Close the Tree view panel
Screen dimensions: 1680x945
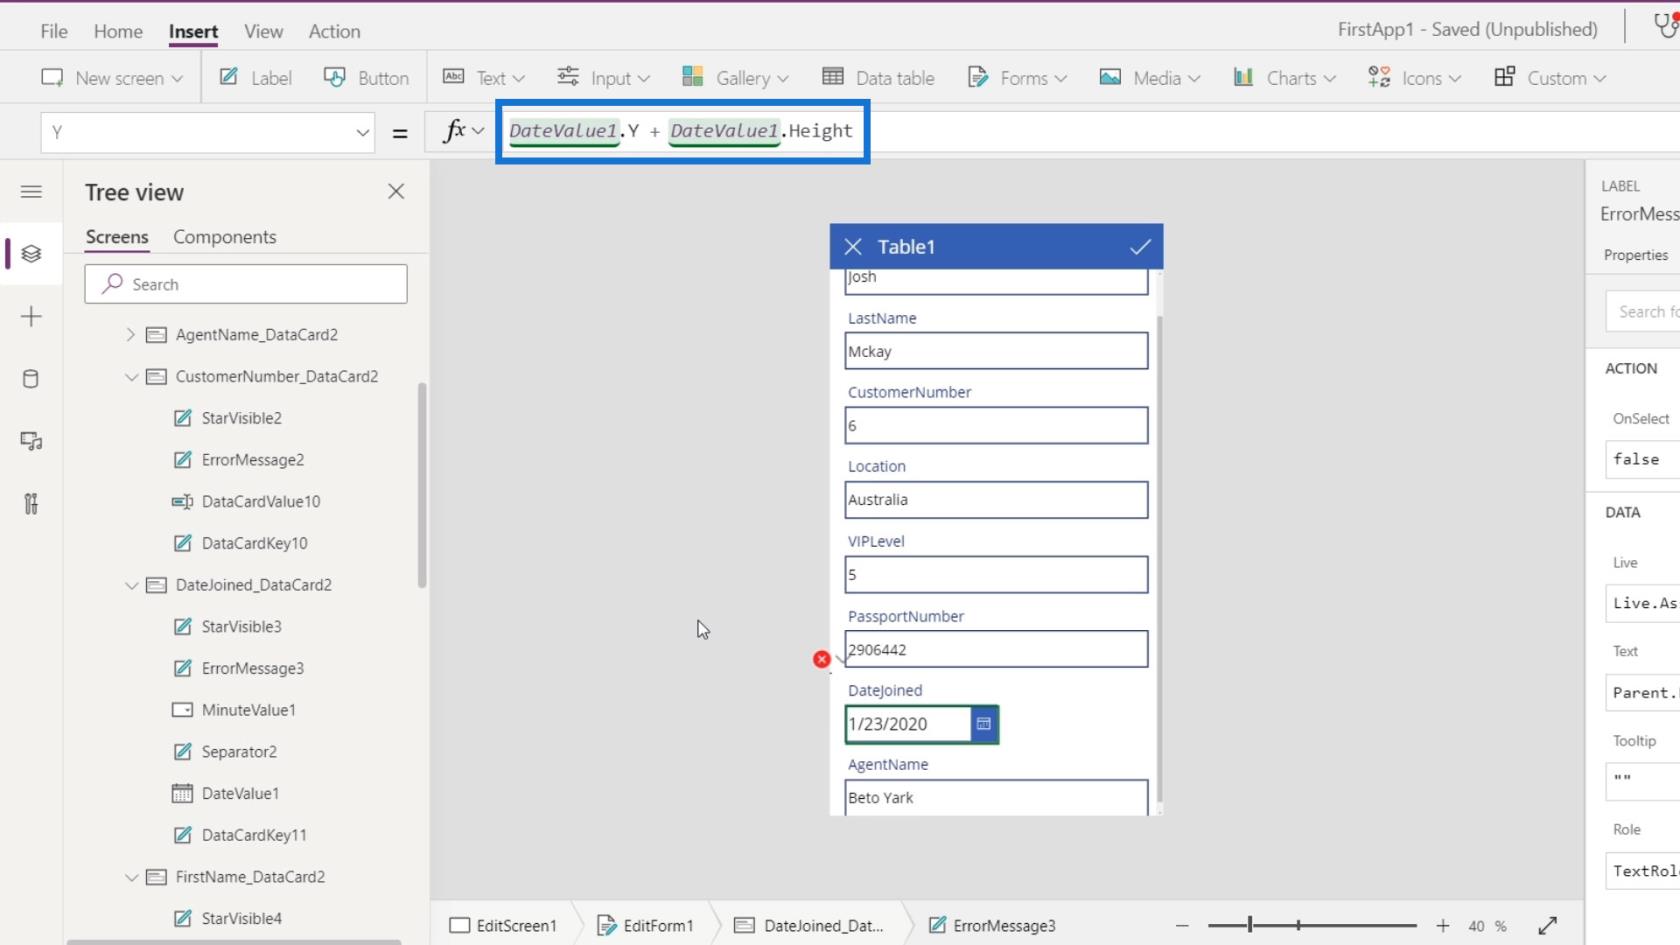pyautogui.click(x=396, y=191)
